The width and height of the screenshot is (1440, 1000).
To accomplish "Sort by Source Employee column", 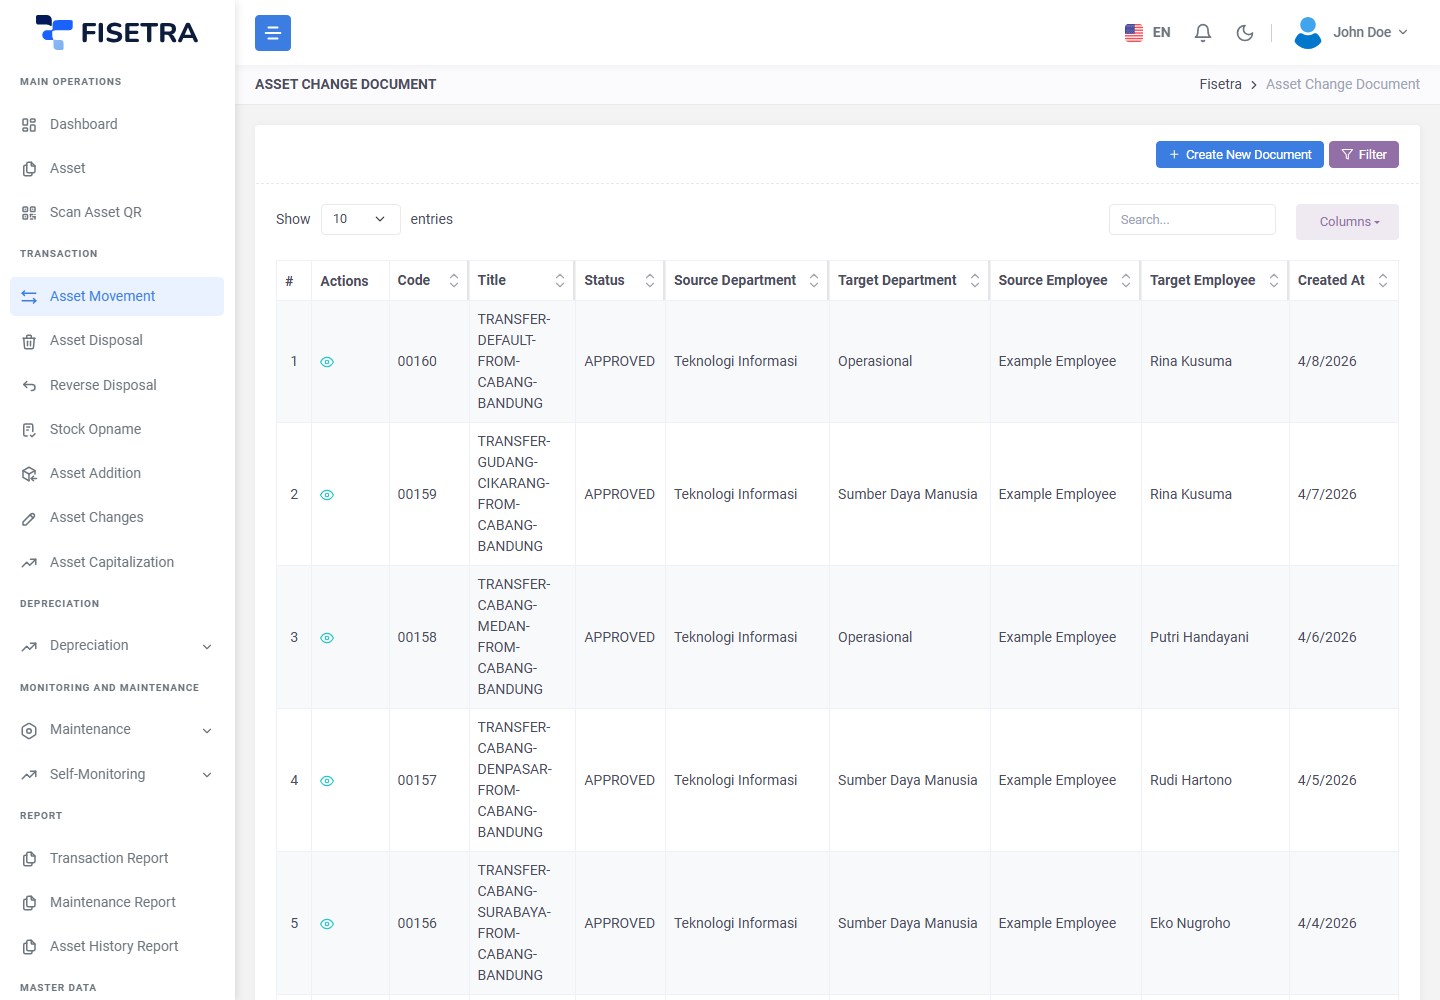I will click(x=1065, y=281).
